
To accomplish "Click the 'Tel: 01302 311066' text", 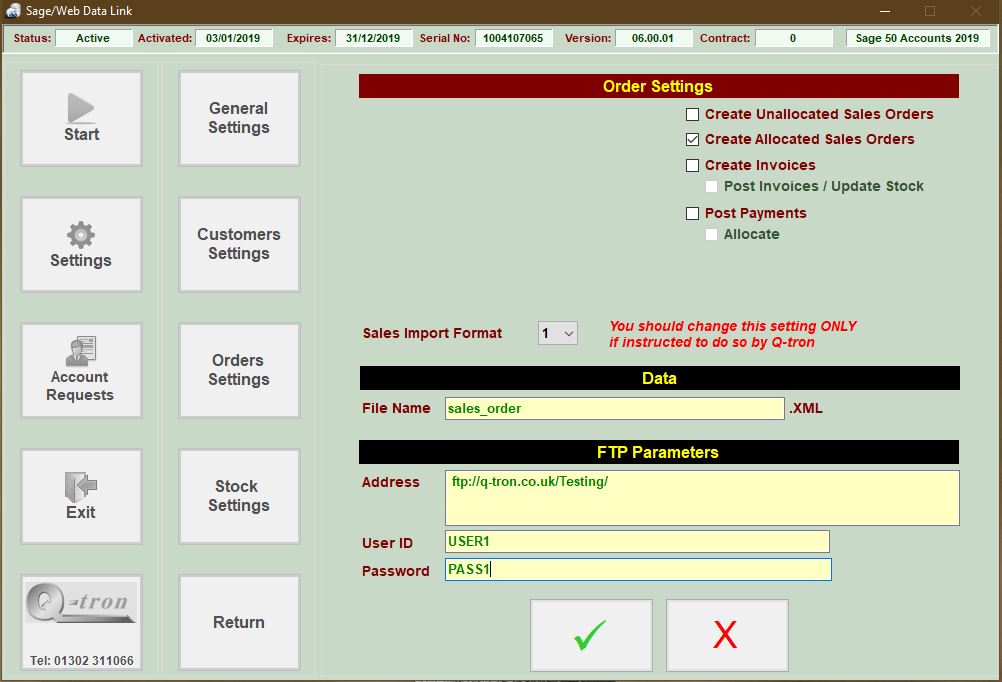I will coord(82,660).
